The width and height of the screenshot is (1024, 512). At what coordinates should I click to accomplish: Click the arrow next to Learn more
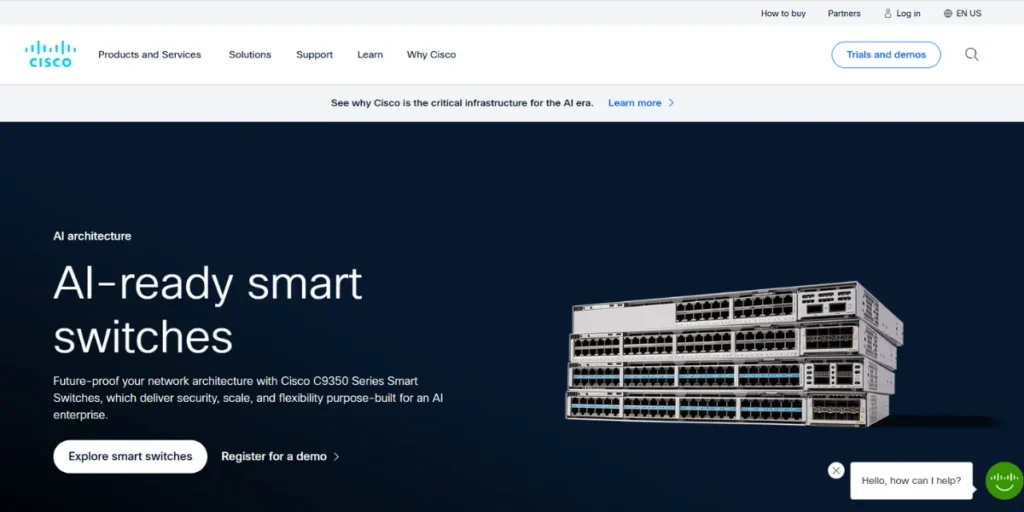(x=671, y=103)
